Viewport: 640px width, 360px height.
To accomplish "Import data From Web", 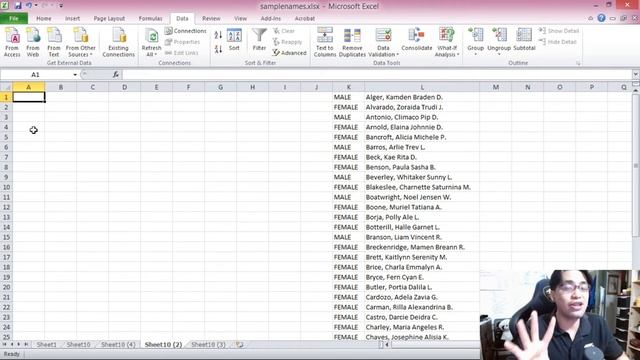I will pyautogui.click(x=33, y=42).
